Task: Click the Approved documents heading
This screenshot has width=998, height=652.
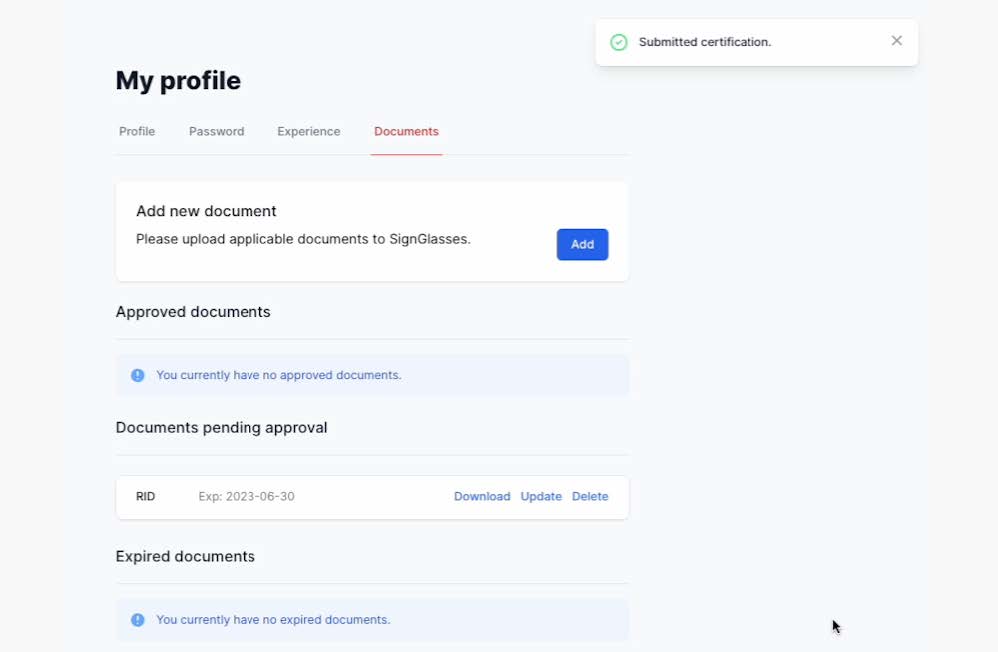Action: click(x=193, y=311)
